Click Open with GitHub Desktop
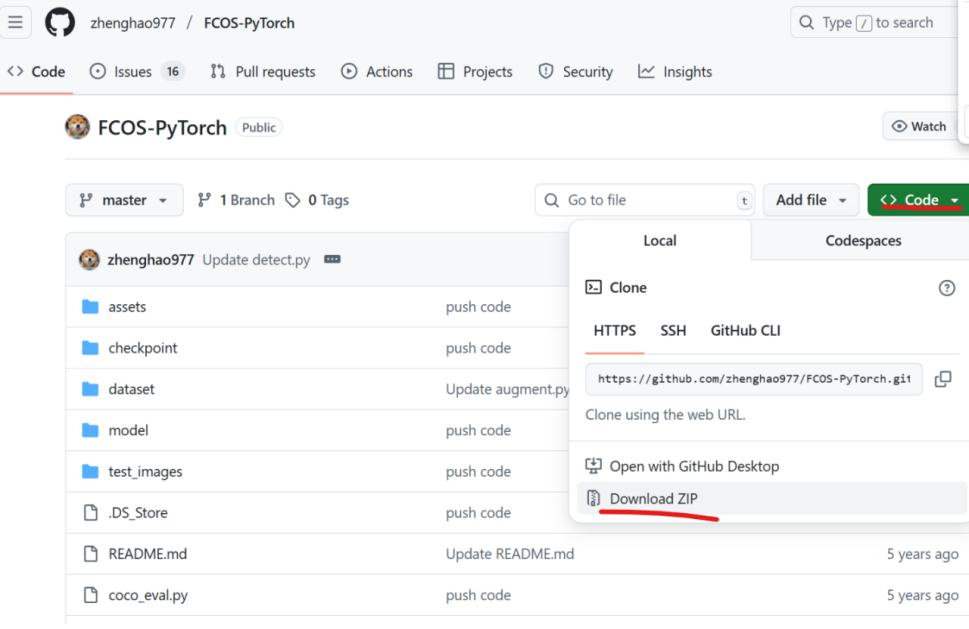Image resolution: width=969 pixels, height=629 pixels. pos(693,466)
